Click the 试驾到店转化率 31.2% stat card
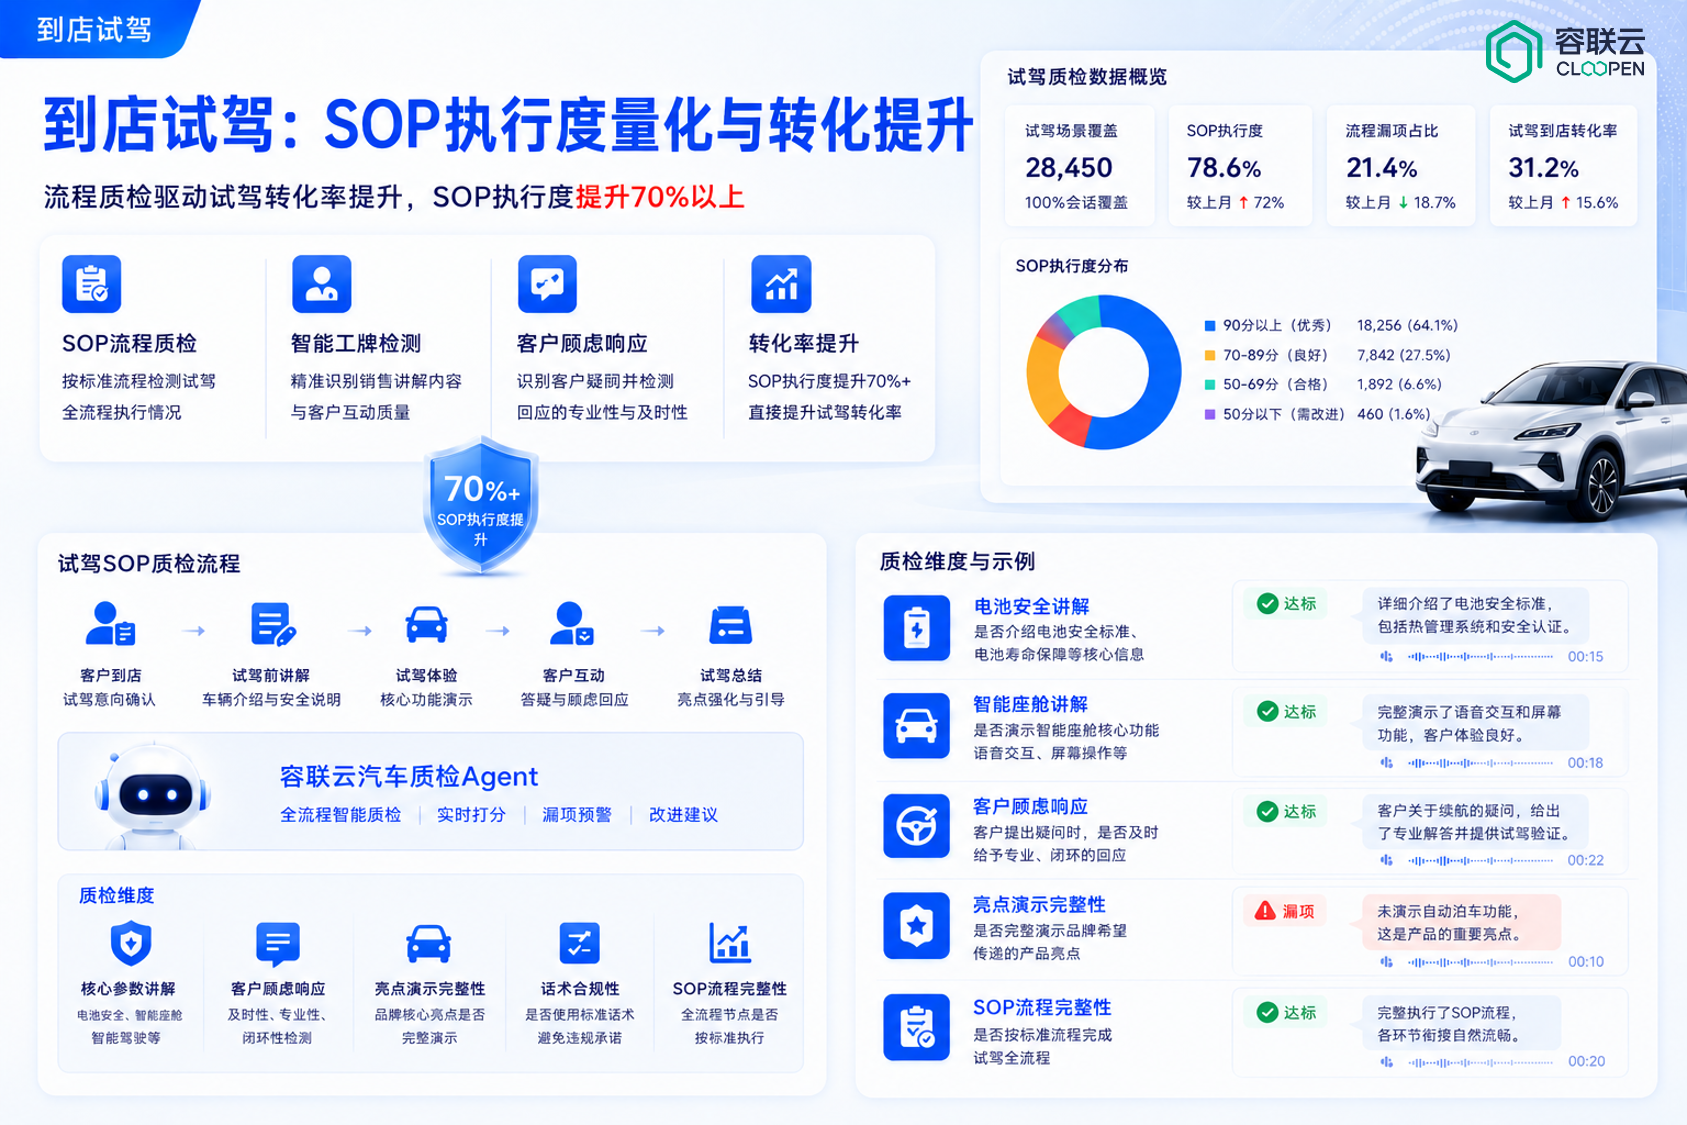This screenshot has width=1687, height=1125. [x=1563, y=166]
